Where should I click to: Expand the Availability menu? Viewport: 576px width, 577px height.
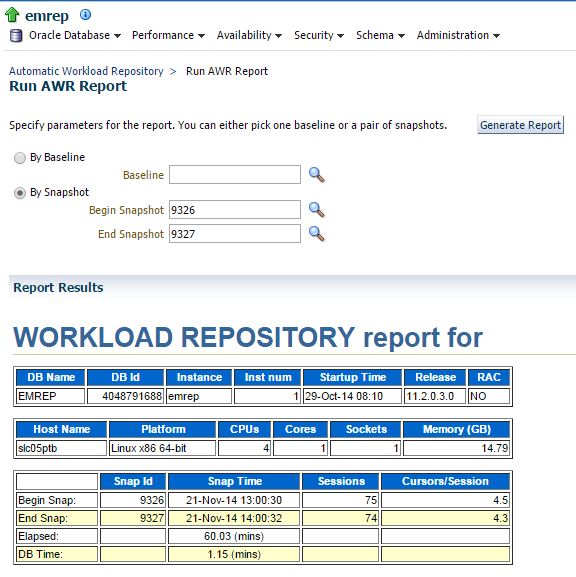tap(249, 35)
